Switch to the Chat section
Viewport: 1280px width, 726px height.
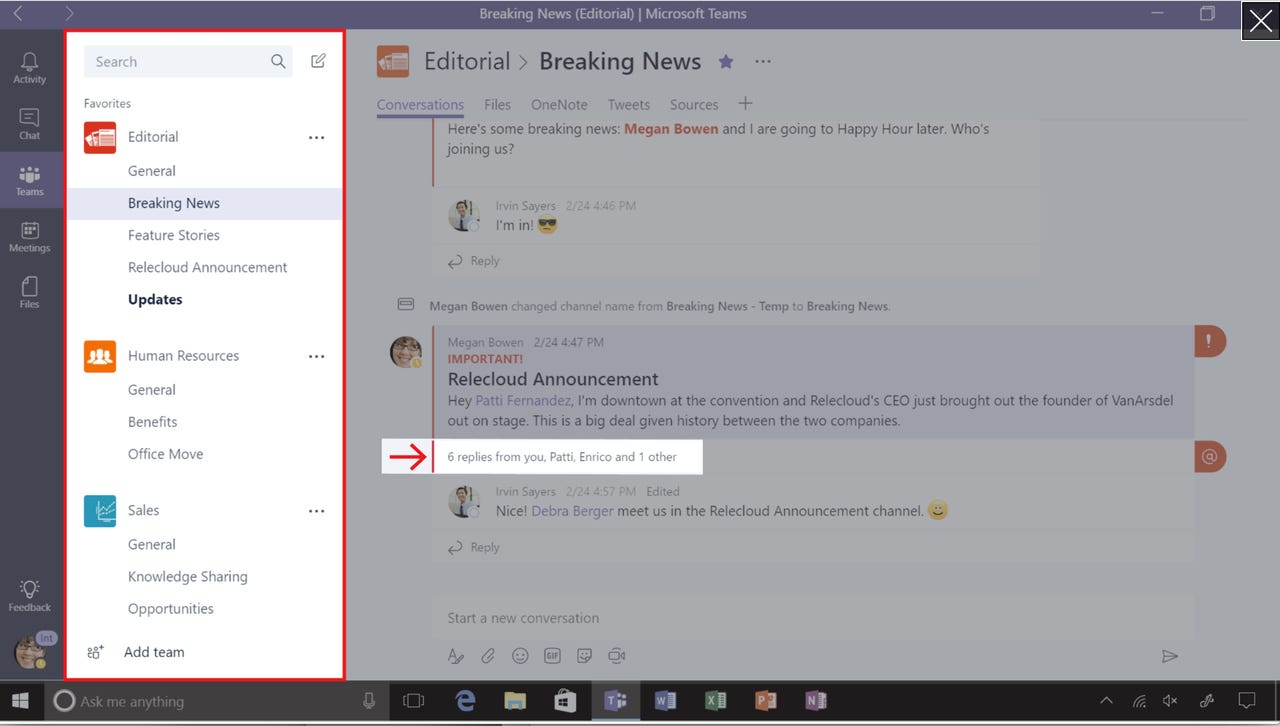point(30,122)
